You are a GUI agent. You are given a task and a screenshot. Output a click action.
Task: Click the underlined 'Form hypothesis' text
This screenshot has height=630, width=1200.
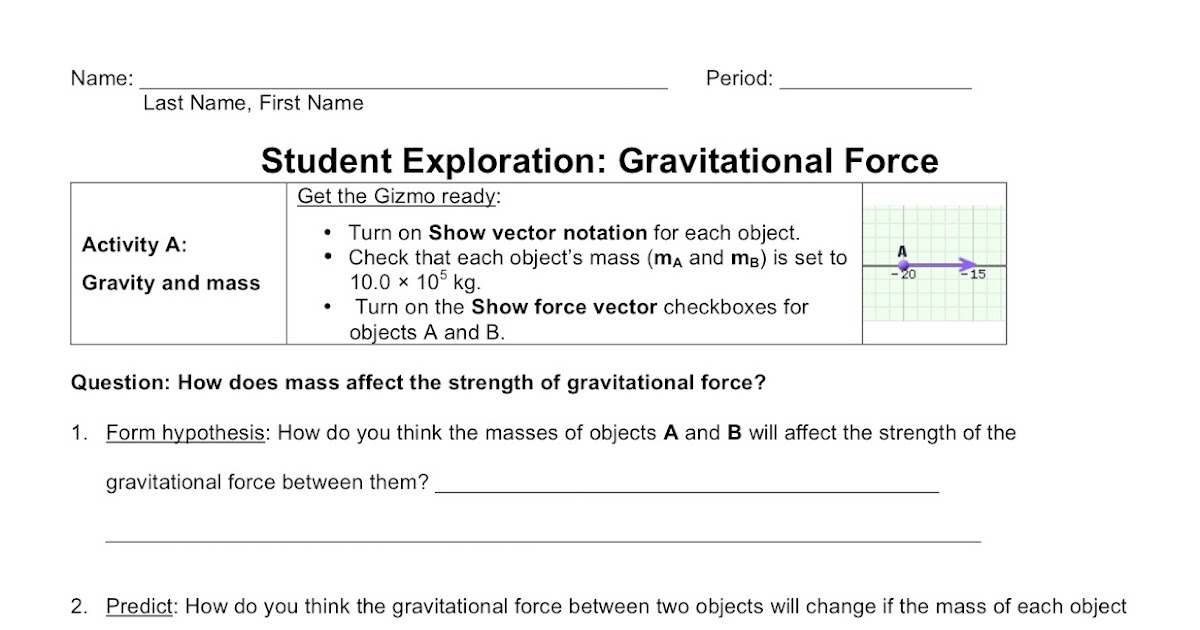(186, 433)
